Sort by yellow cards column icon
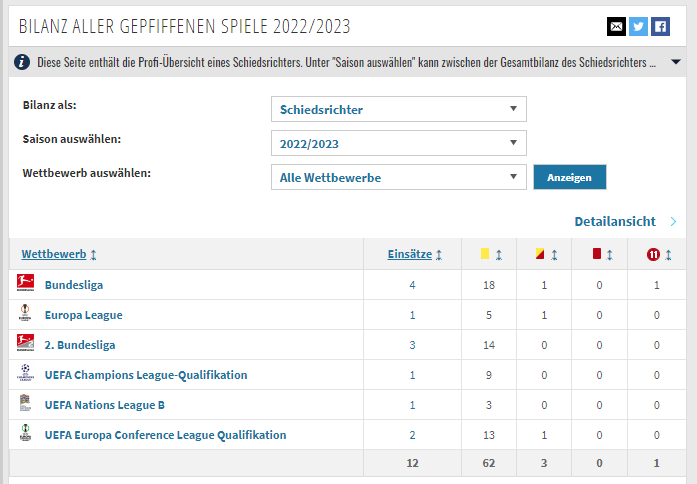Screen dimensions: 697x484 click(499, 255)
